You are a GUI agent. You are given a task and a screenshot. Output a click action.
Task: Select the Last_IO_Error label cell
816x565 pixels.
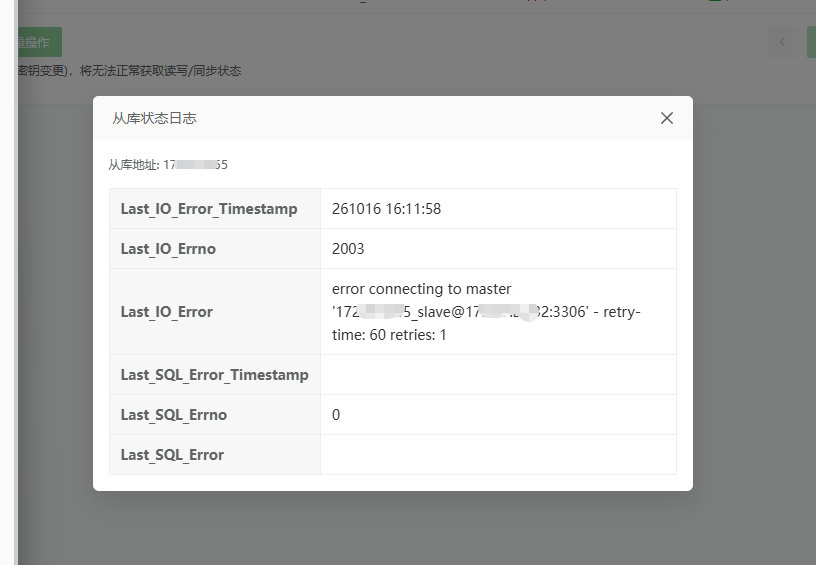coord(215,312)
